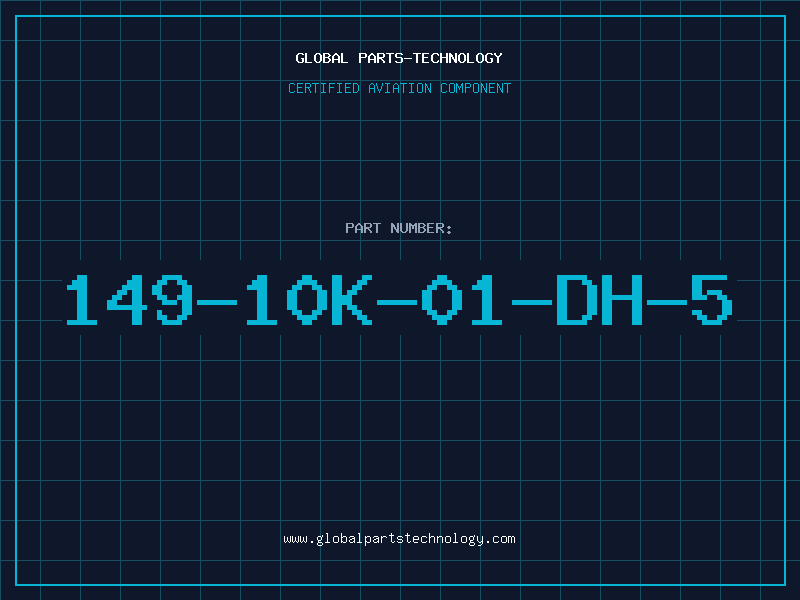This screenshot has height=600, width=800.
Task: Click the dash between 149 and 10K
Action: point(217,303)
